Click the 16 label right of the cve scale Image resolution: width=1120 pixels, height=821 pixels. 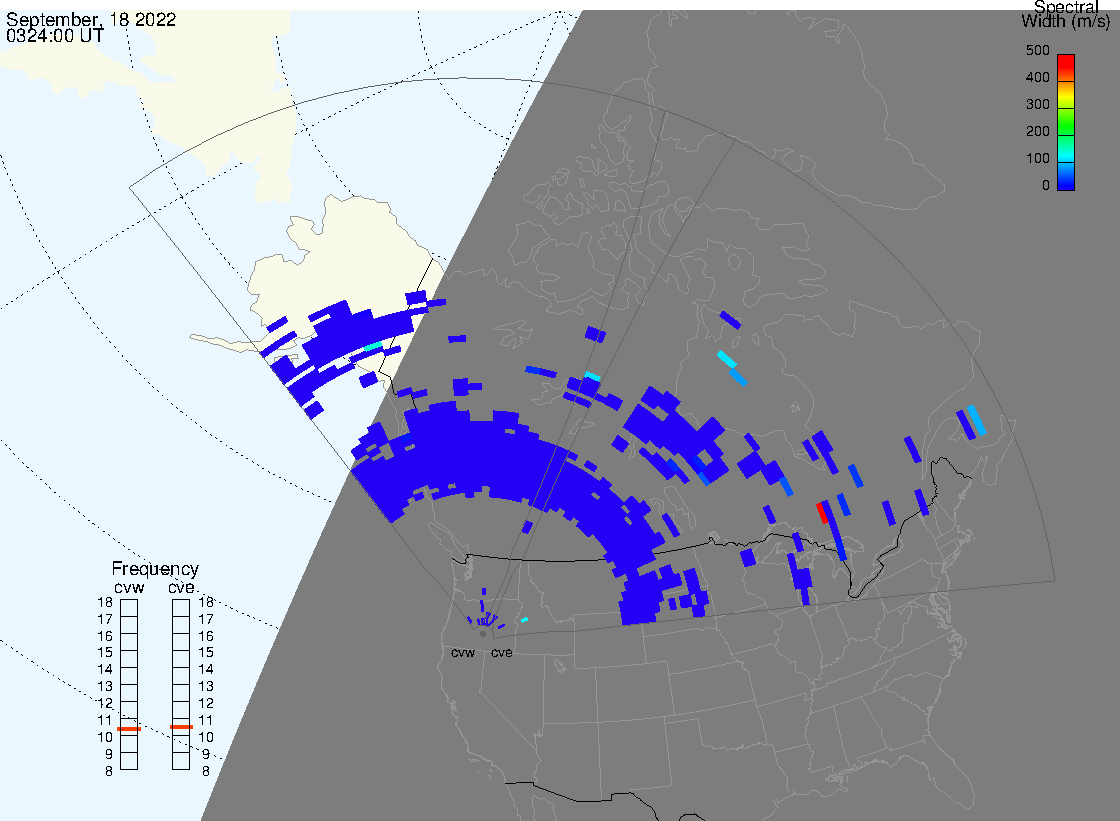coord(206,636)
